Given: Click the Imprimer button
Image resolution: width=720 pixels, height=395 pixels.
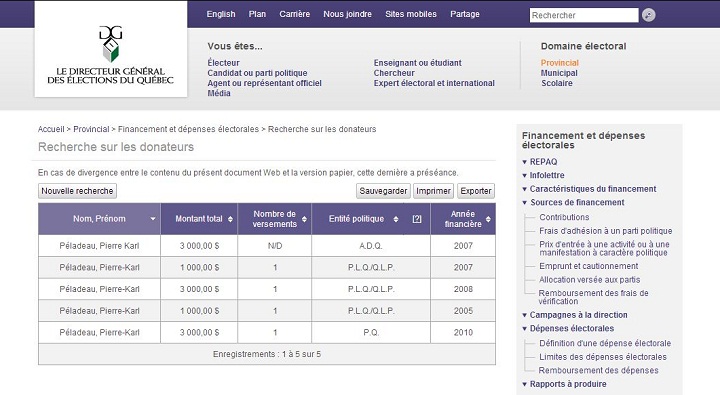Looking at the screenshot, I should (x=433, y=191).
